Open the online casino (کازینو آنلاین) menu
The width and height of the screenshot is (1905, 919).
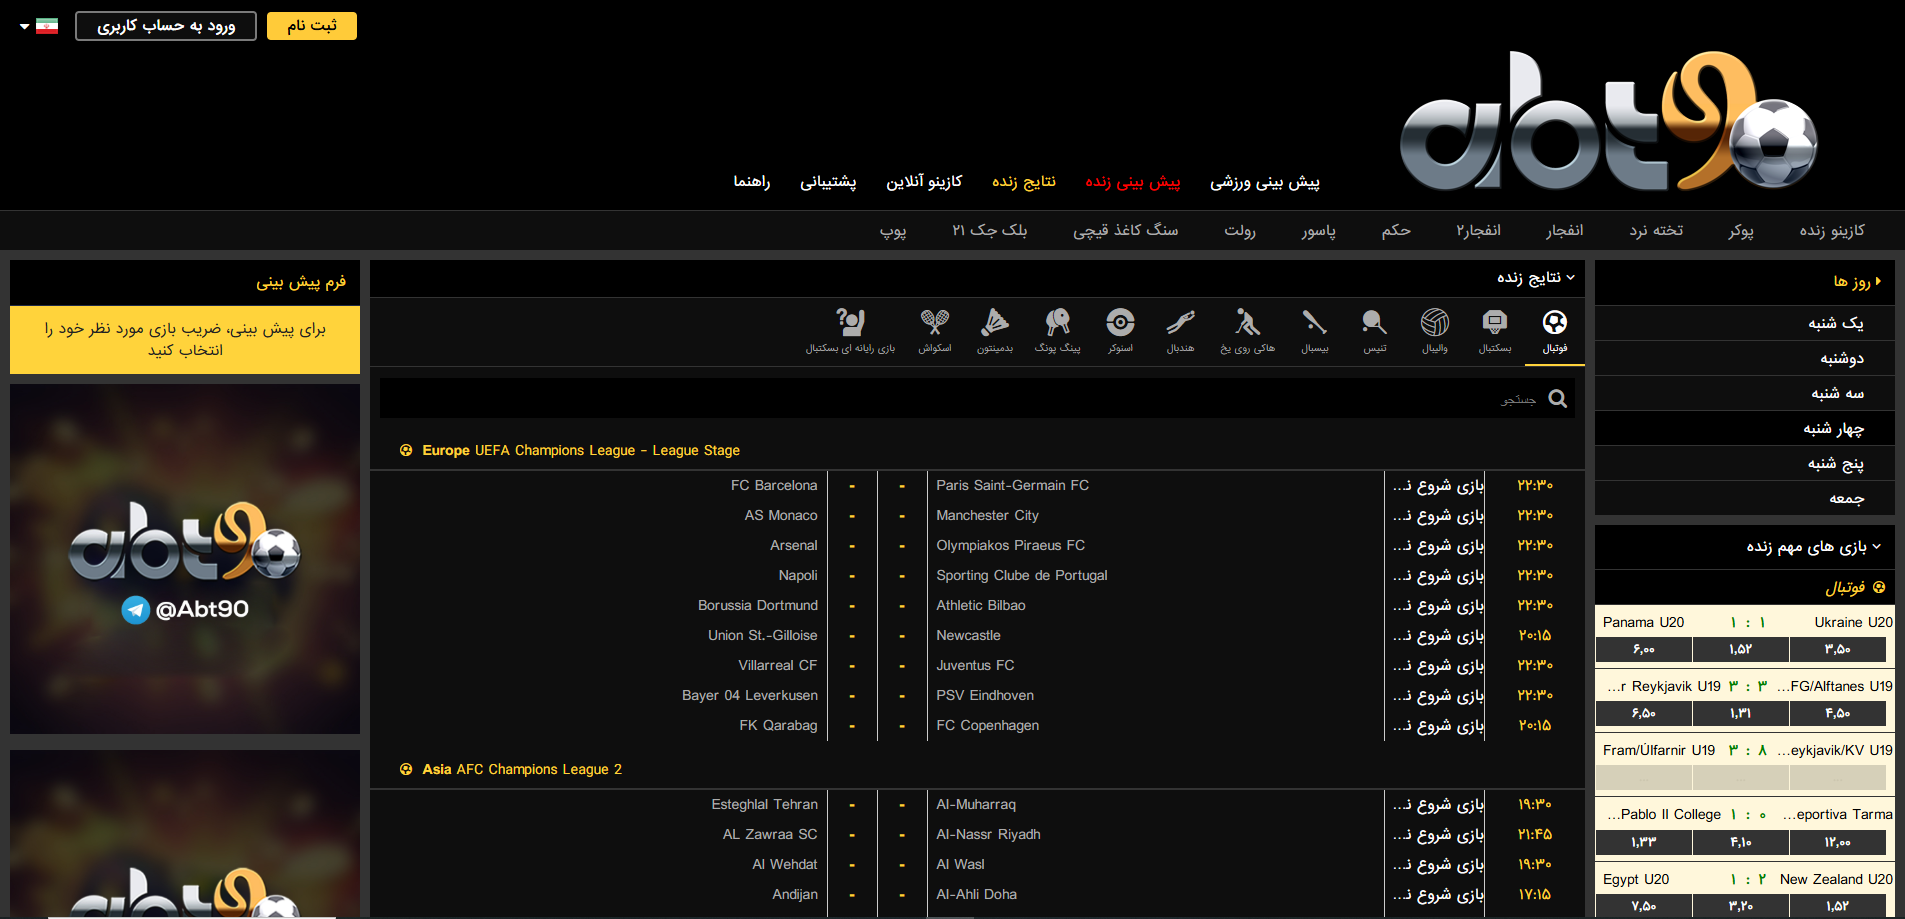pyautogui.click(x=923, y=182)
